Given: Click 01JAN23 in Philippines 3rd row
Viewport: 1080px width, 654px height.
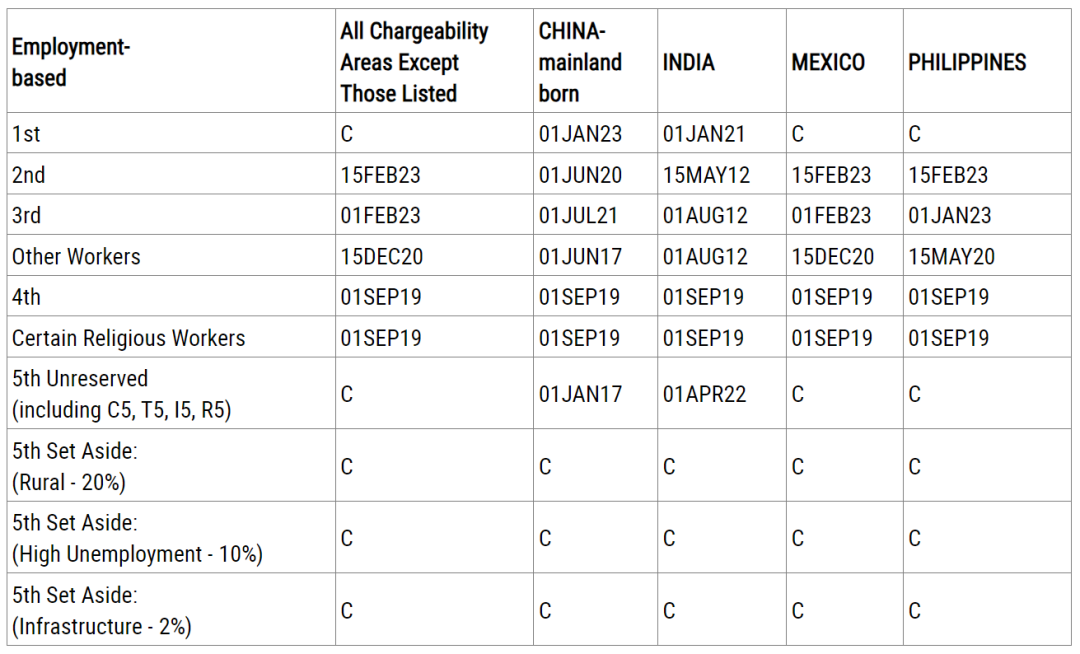Looking at the screenshot, I should [949, 215].
